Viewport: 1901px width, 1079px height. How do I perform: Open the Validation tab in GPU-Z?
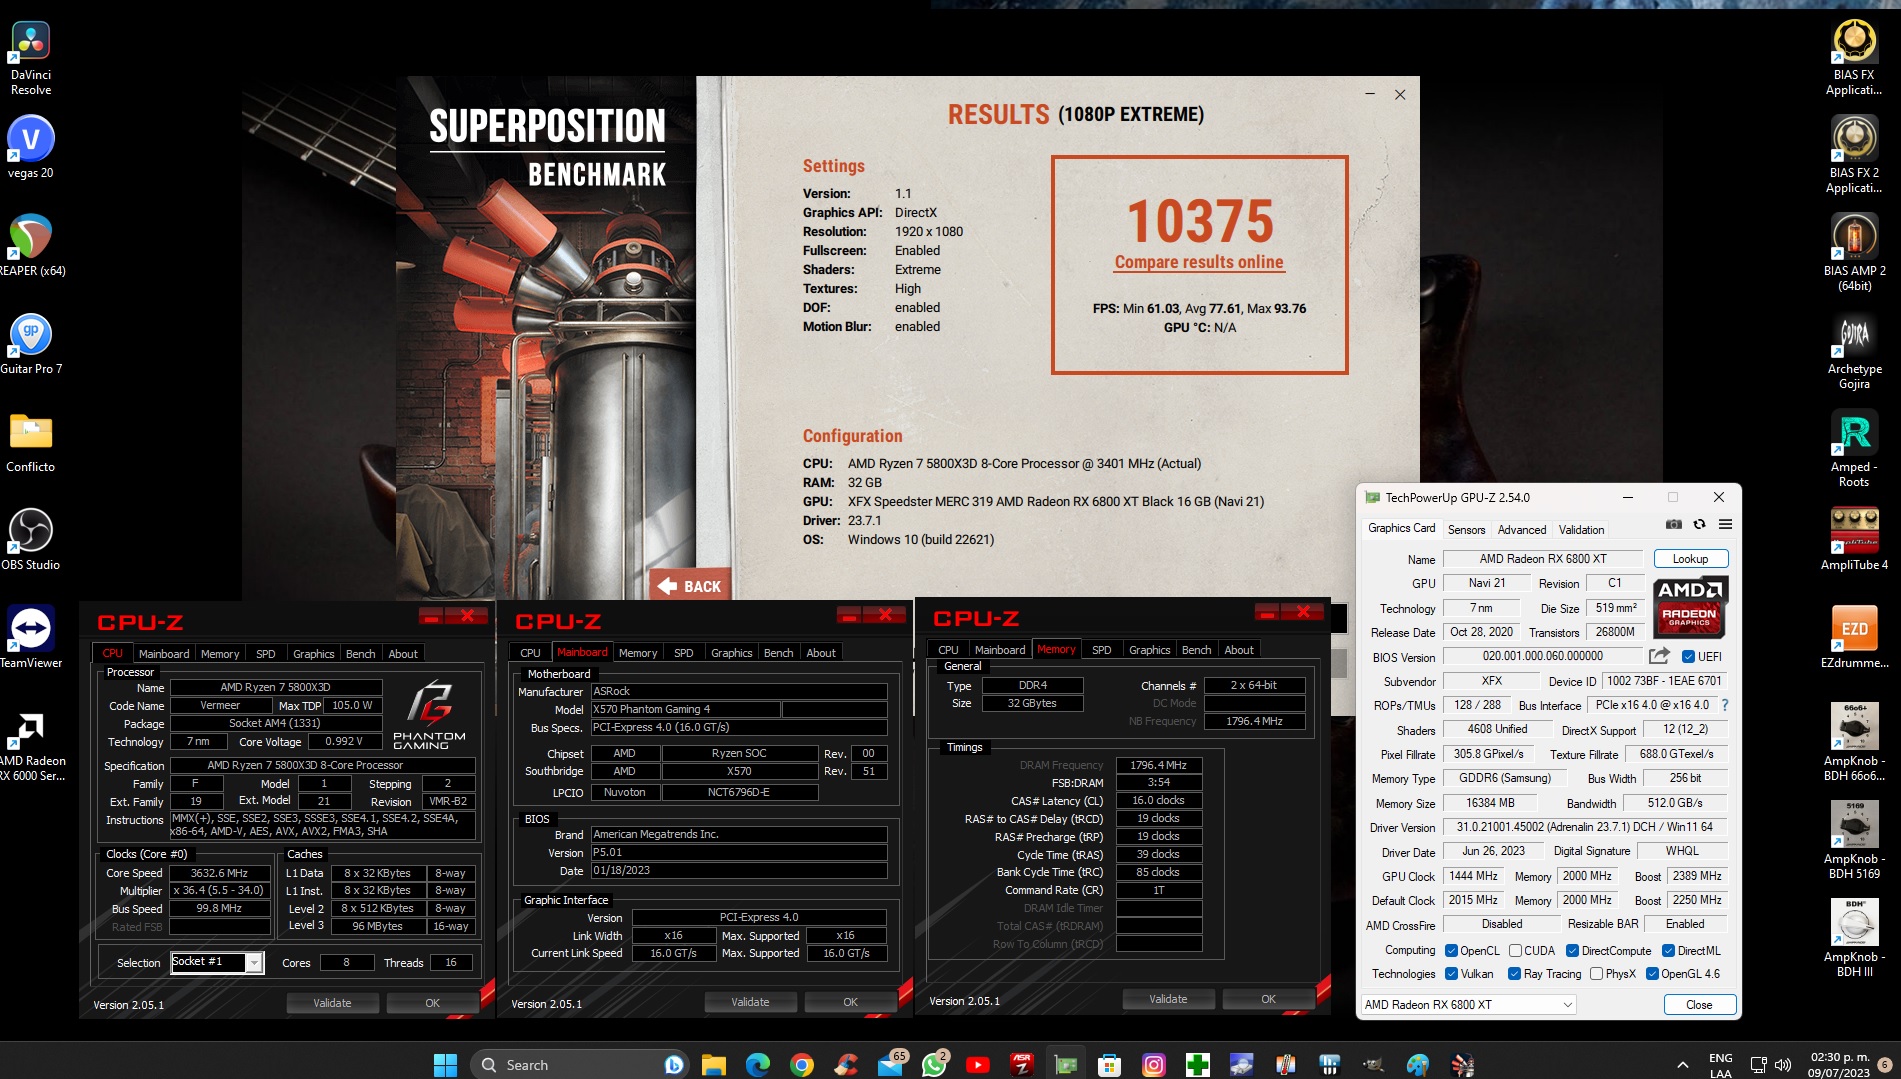[1581, 530]
